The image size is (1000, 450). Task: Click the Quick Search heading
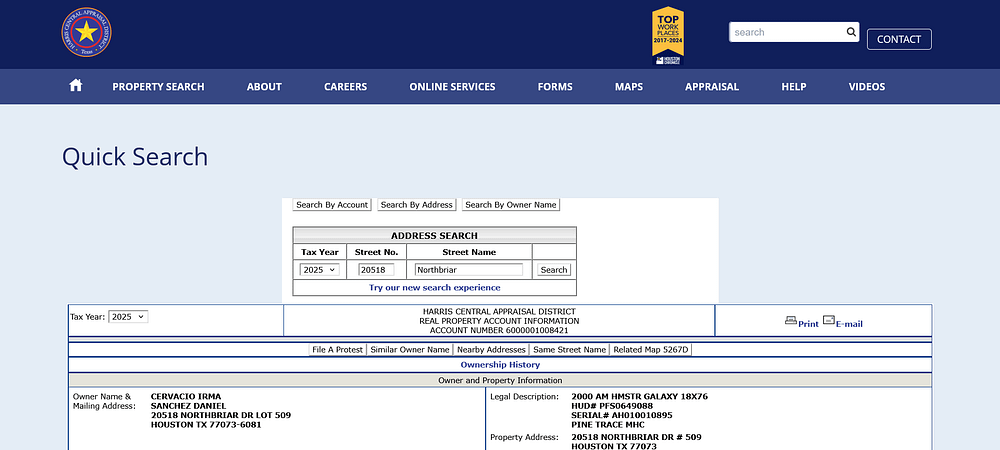pyautogui.click(x=135, y=157)
